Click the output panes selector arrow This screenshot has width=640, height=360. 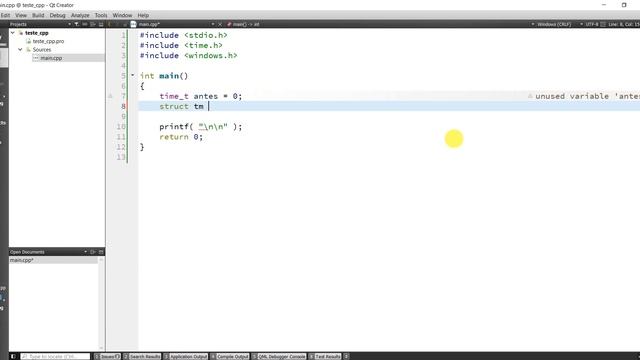346,356
